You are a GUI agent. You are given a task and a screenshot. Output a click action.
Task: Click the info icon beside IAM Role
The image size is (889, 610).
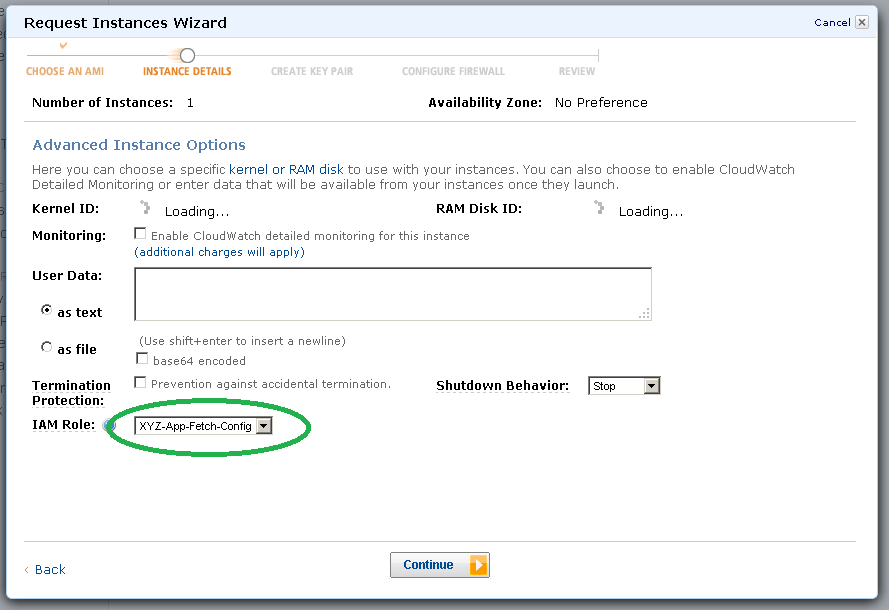[110, 424]
